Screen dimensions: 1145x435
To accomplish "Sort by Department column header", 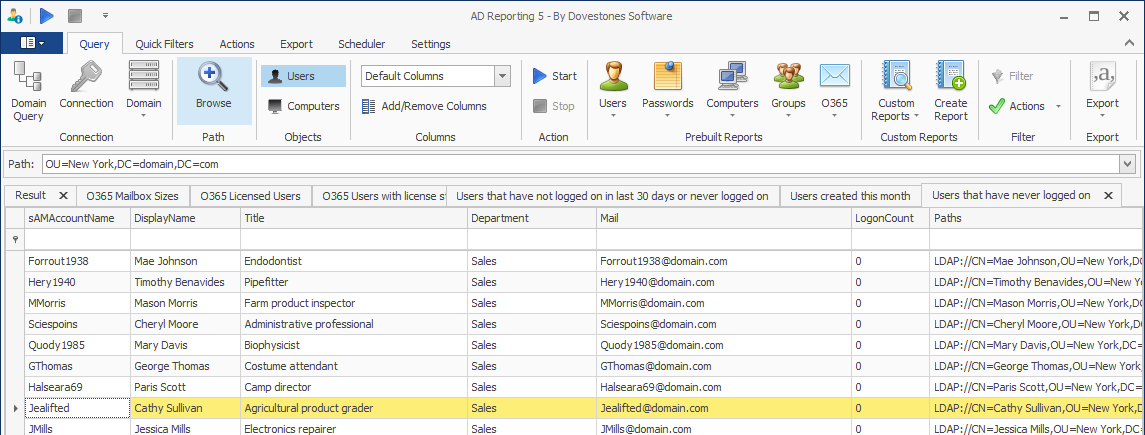I will click(x=532, y=218).
